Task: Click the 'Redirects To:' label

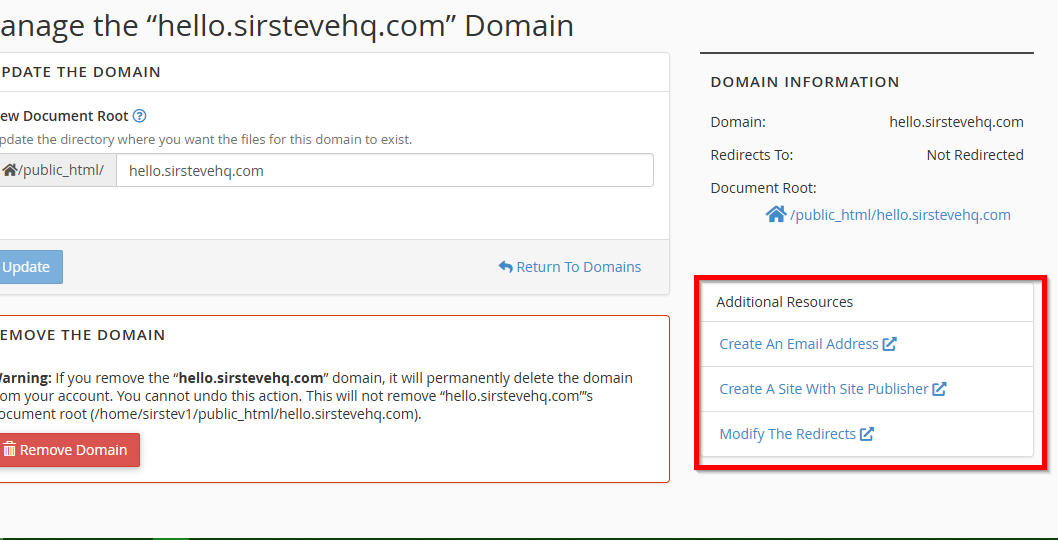Action: click(752, 155)
